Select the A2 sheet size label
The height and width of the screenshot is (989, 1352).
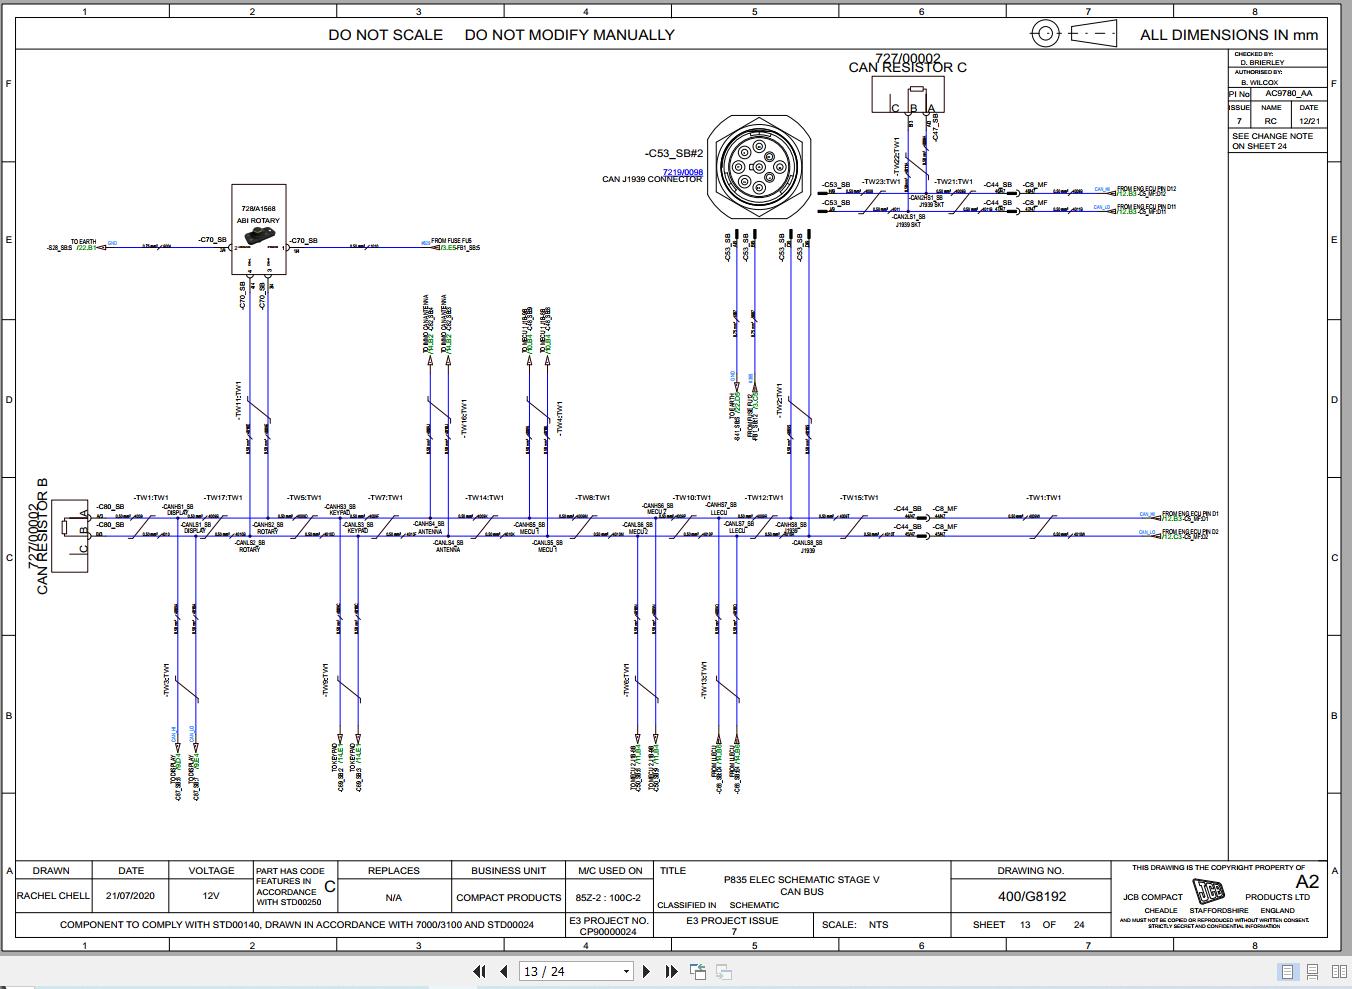pyautogui.click(x=1307, y=881)
